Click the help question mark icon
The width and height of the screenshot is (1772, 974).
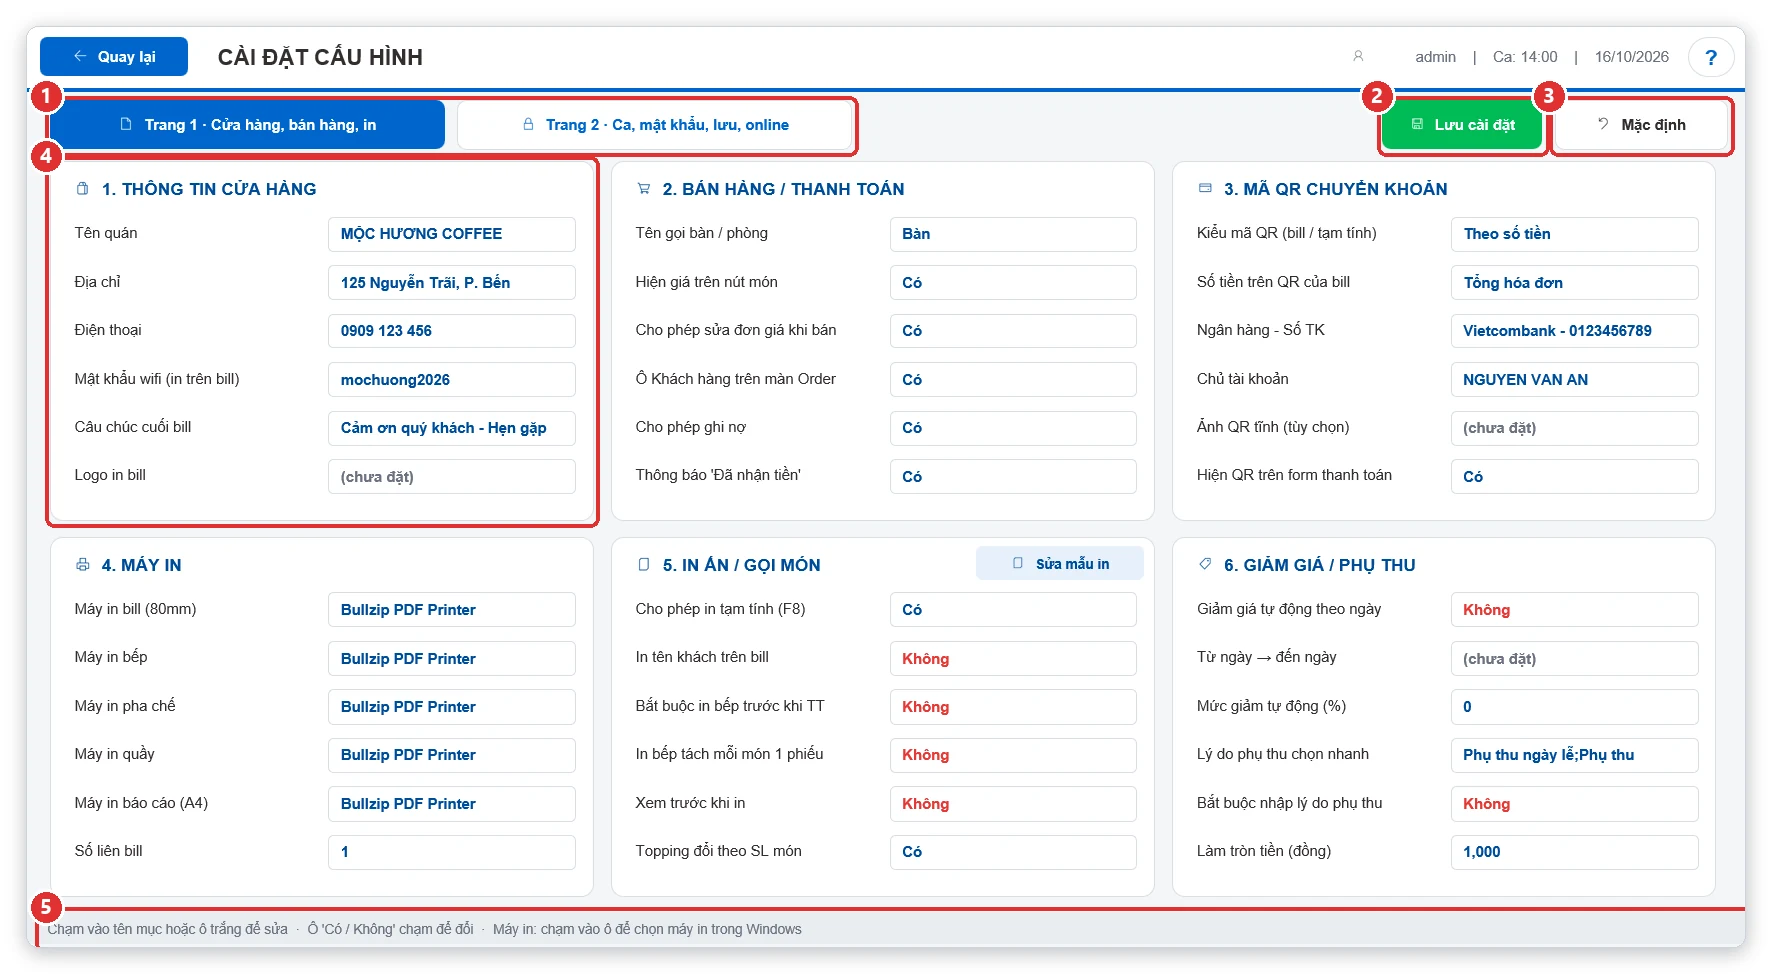pyautogui.click(x=1711, y=57)
